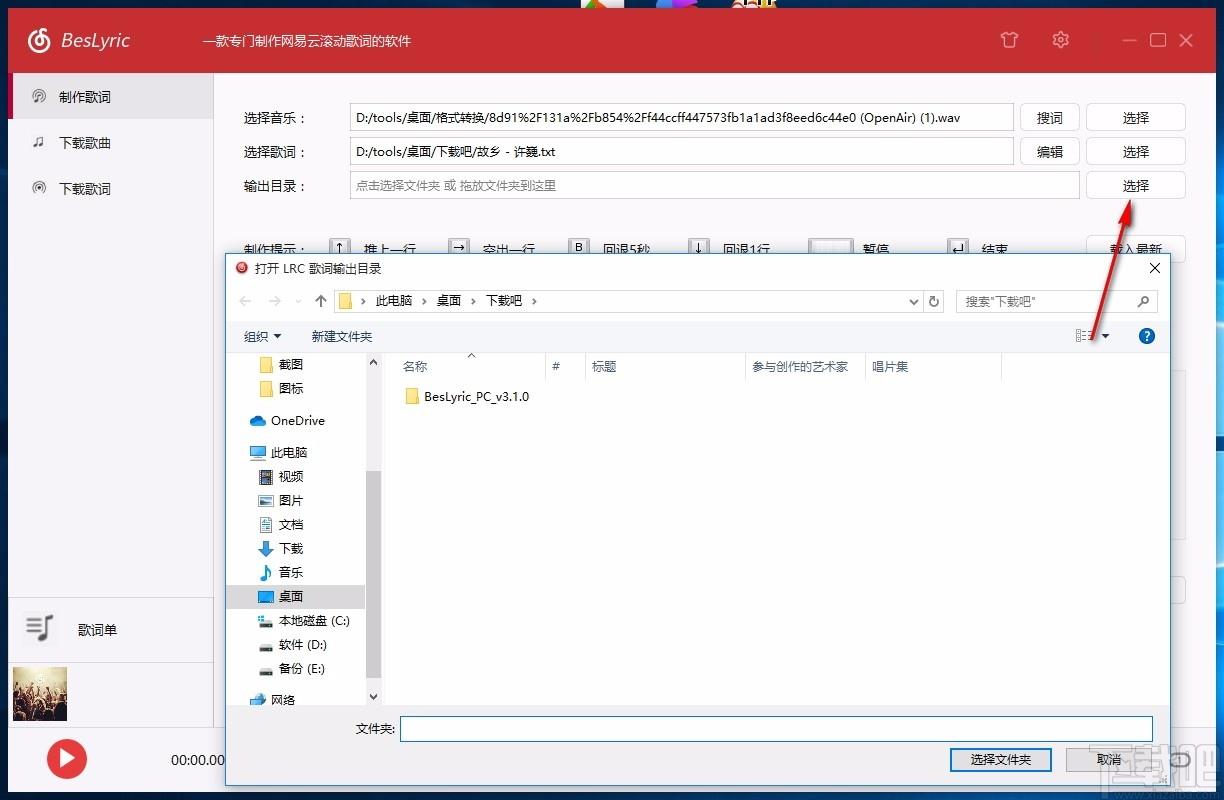The width and height of the screenshot is (1224, 800).
Task: Confirm with 选择文件夹 button
Action: point(1000,760)
